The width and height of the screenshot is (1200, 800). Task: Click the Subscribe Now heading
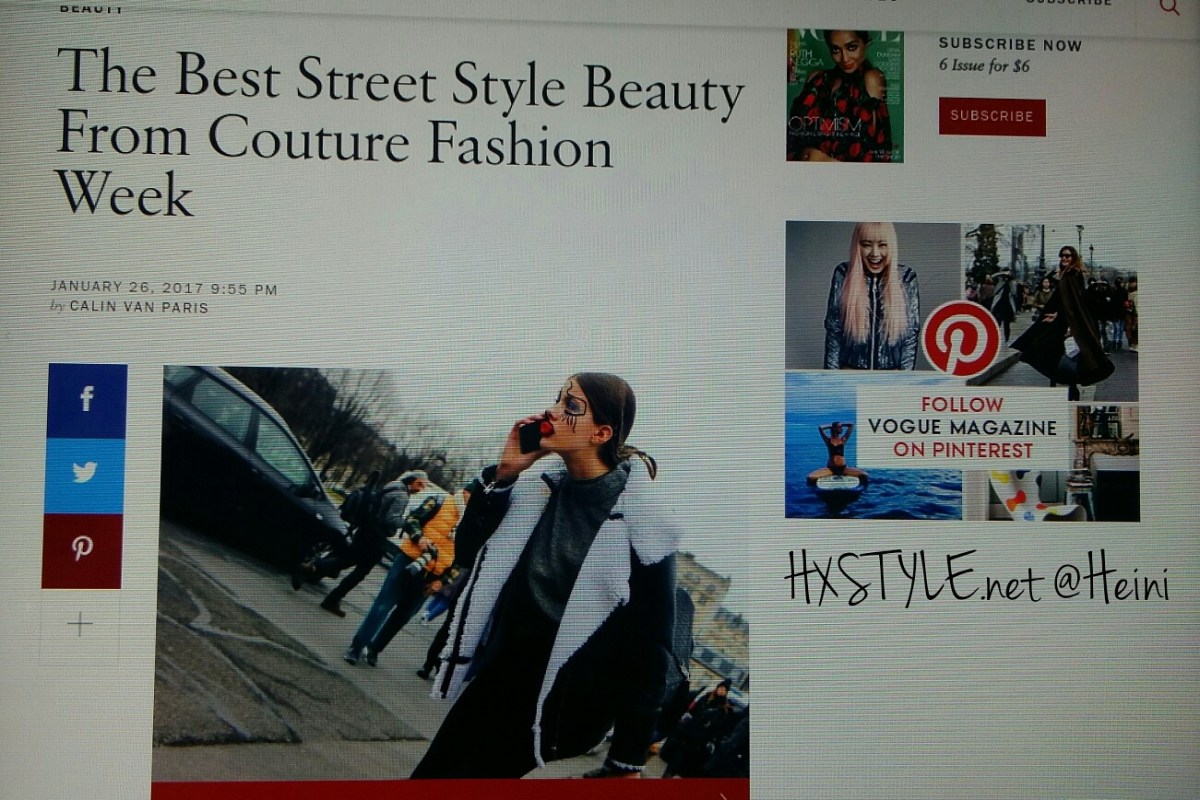coord(1010,44)
